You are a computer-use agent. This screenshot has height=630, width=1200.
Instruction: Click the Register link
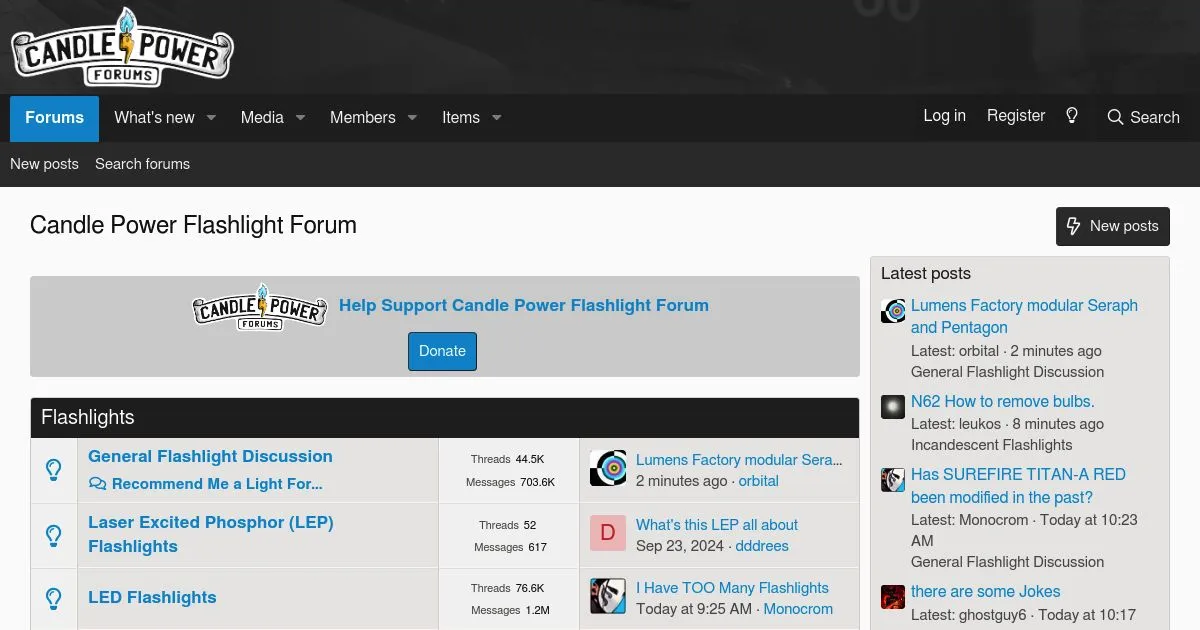pos(1016,116)
